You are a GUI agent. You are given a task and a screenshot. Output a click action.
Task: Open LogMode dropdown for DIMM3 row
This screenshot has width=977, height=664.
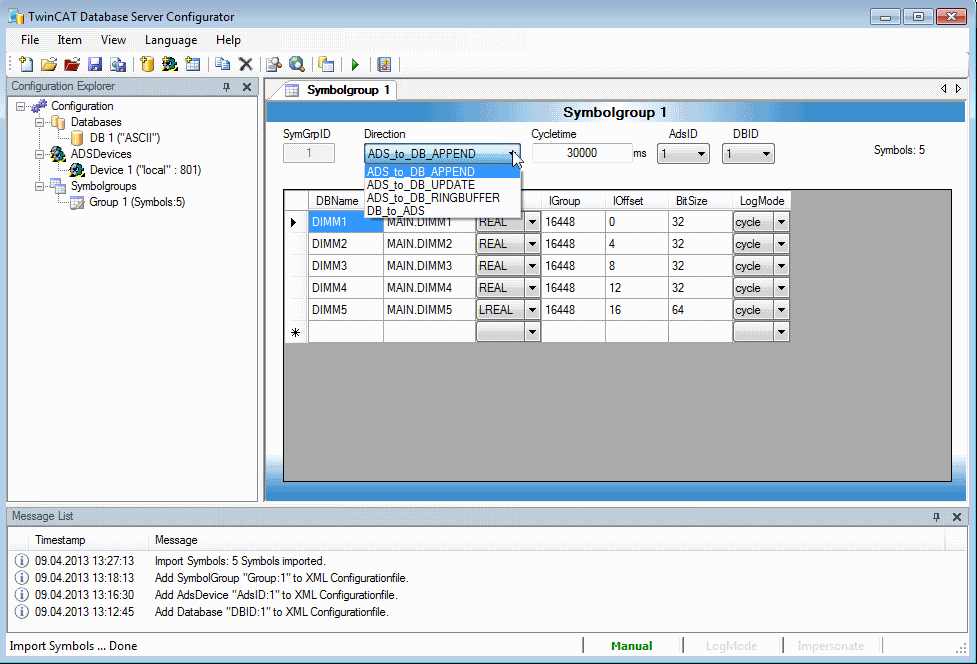click(x=781, y=266)
